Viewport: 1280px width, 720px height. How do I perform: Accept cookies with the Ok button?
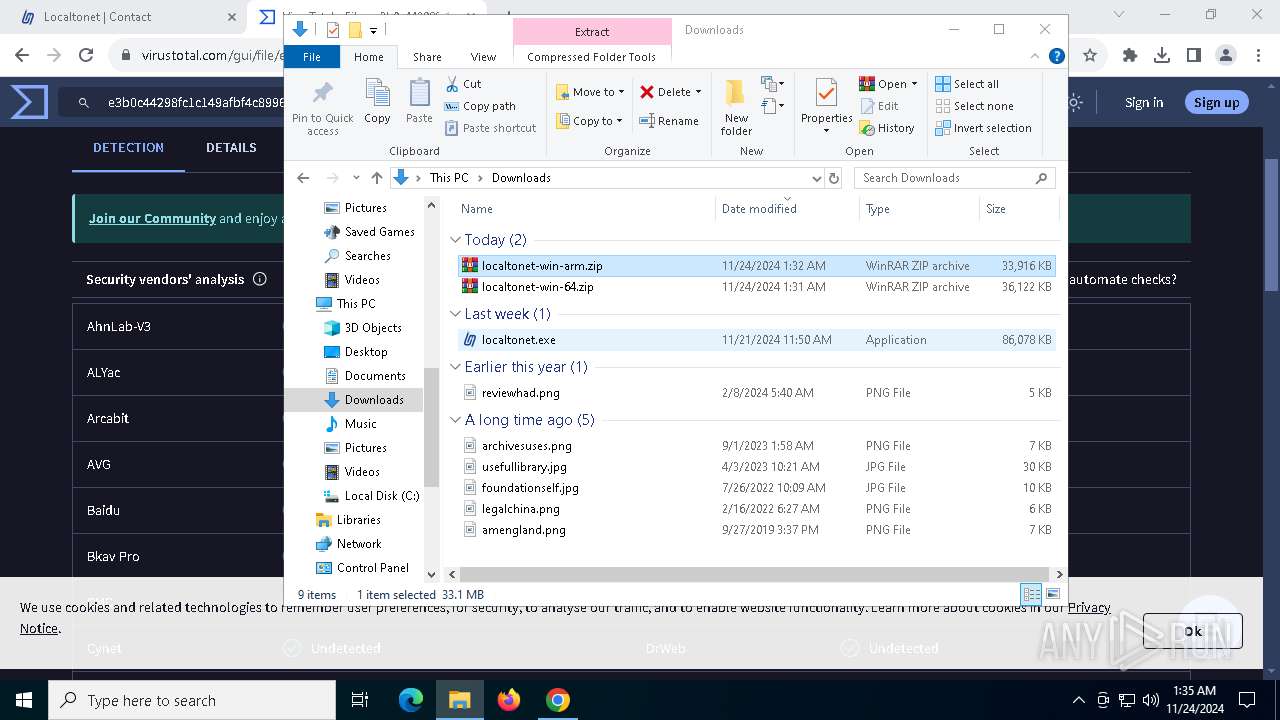coord(1193,631)
